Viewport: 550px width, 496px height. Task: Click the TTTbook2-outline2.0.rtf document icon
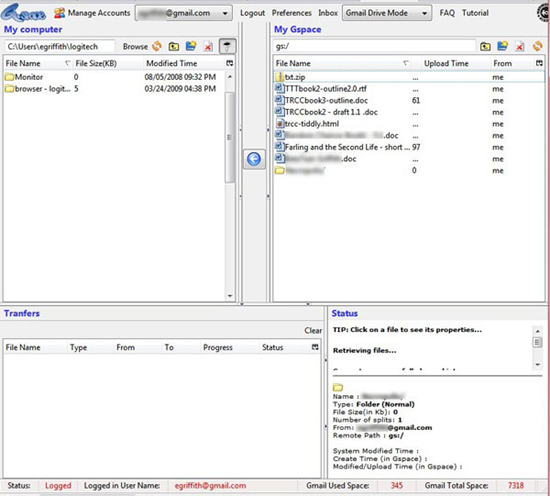tap(280, 88)
